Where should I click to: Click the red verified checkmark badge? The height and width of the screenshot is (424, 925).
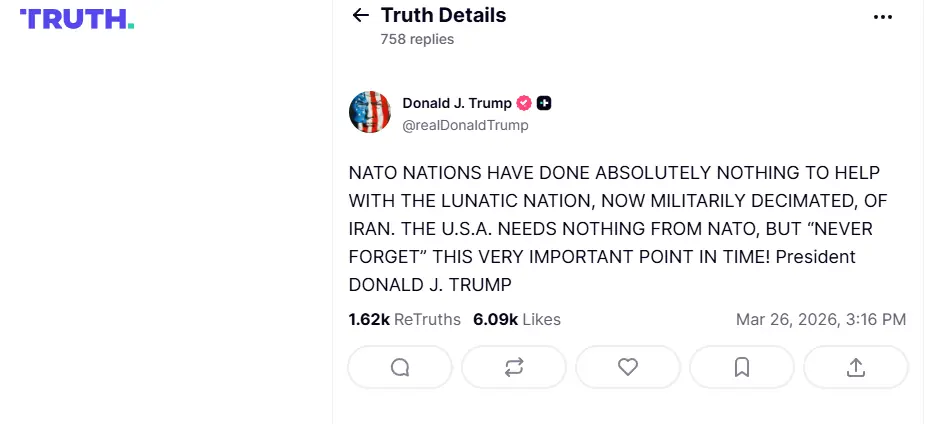[523, 103]
